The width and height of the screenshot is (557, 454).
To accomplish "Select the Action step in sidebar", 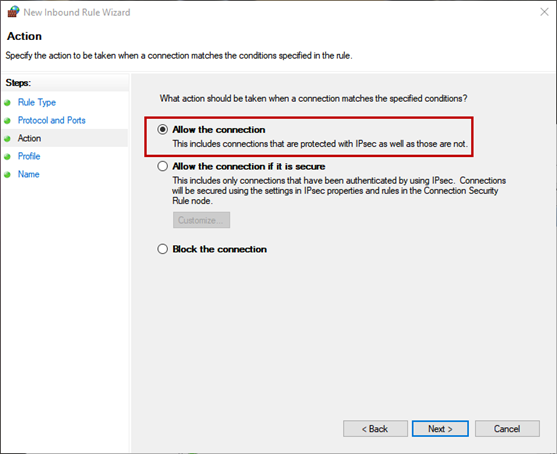I will [x=29, y=138].
